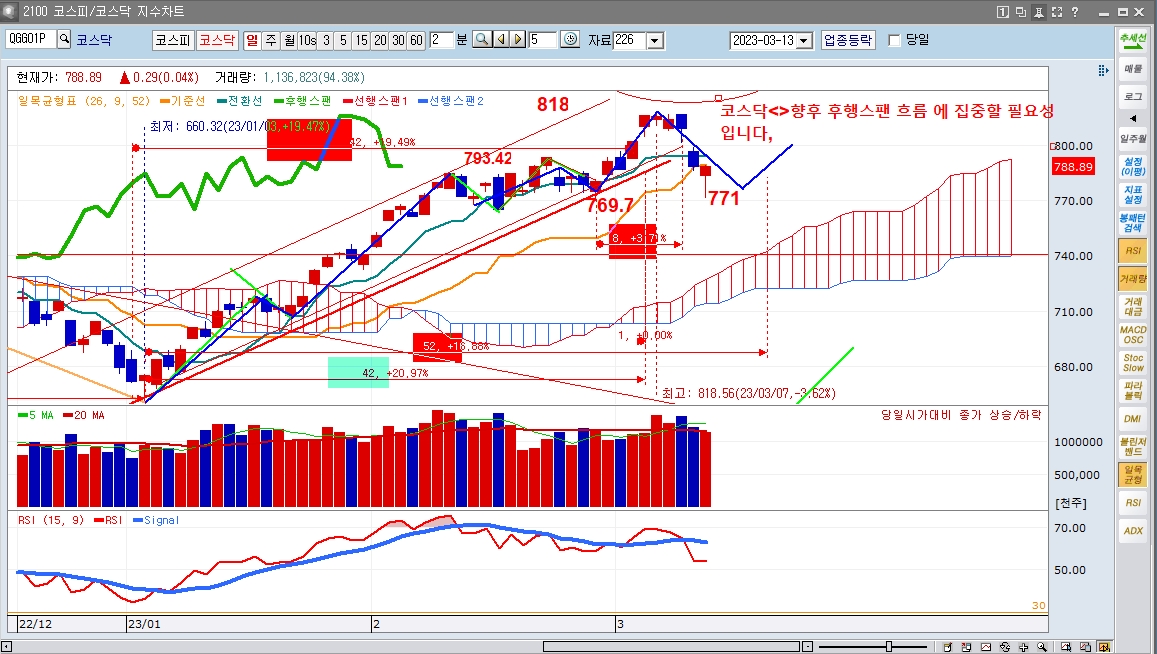Click the ADX indicator button
Image resolution: width=1157 pixels, height=654 pixels.
point(1133,531)
